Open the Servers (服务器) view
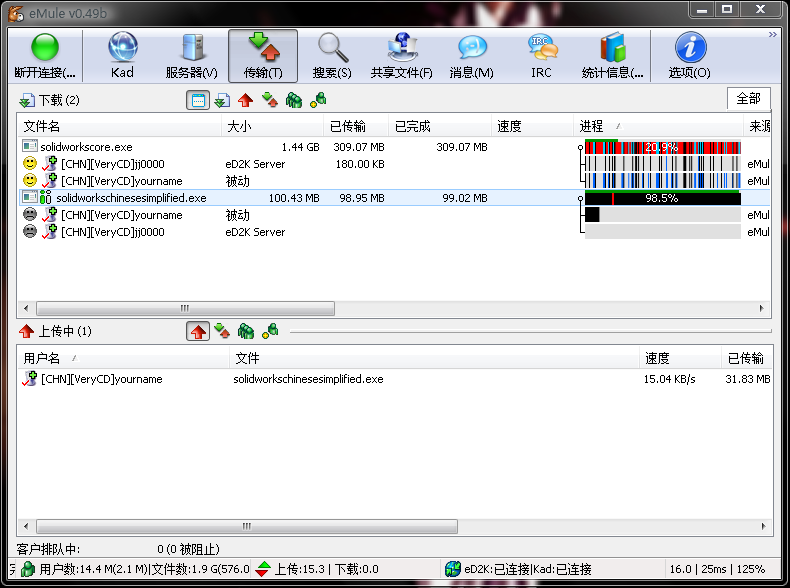This screenshot has height=588, width=790. [192, 55]
